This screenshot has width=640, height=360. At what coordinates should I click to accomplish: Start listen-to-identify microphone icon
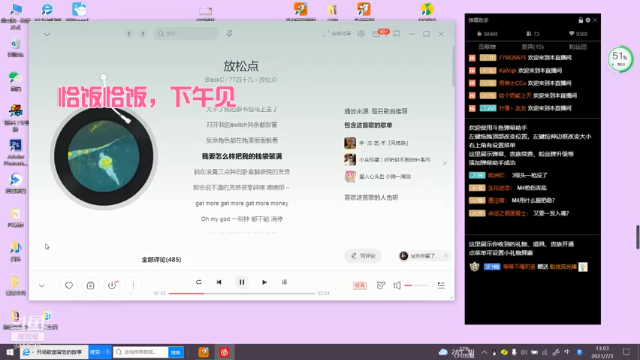pos(229,33)
